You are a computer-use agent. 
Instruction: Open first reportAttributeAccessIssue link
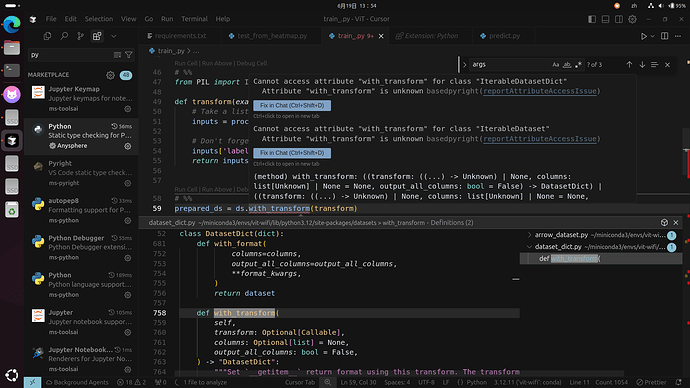(x=540, y=91)
